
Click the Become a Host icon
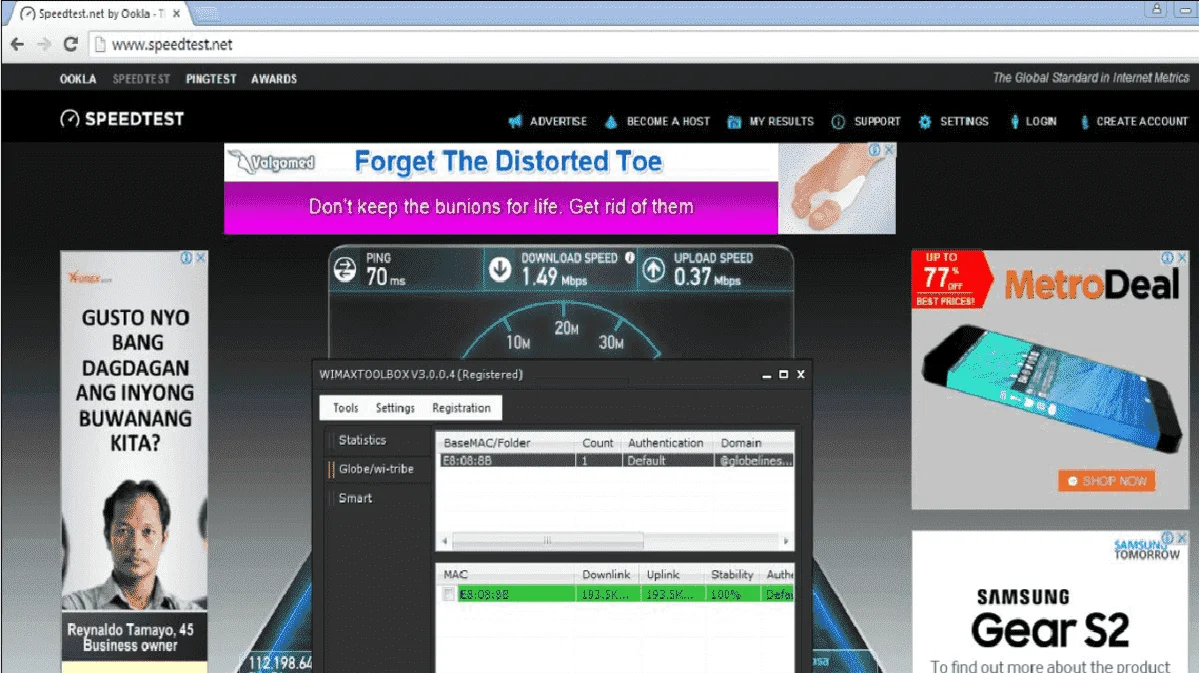click(x=611, y=121)
